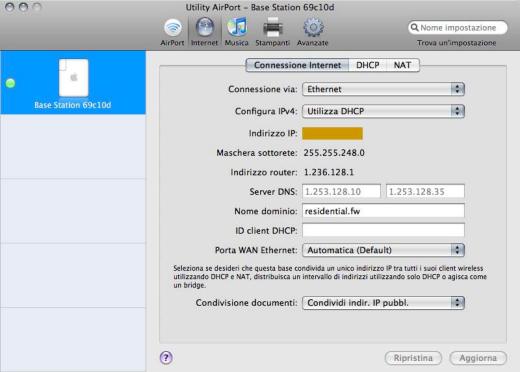Switch to the DHCP tab
This screenshot has height=372, width=520.
367,65
